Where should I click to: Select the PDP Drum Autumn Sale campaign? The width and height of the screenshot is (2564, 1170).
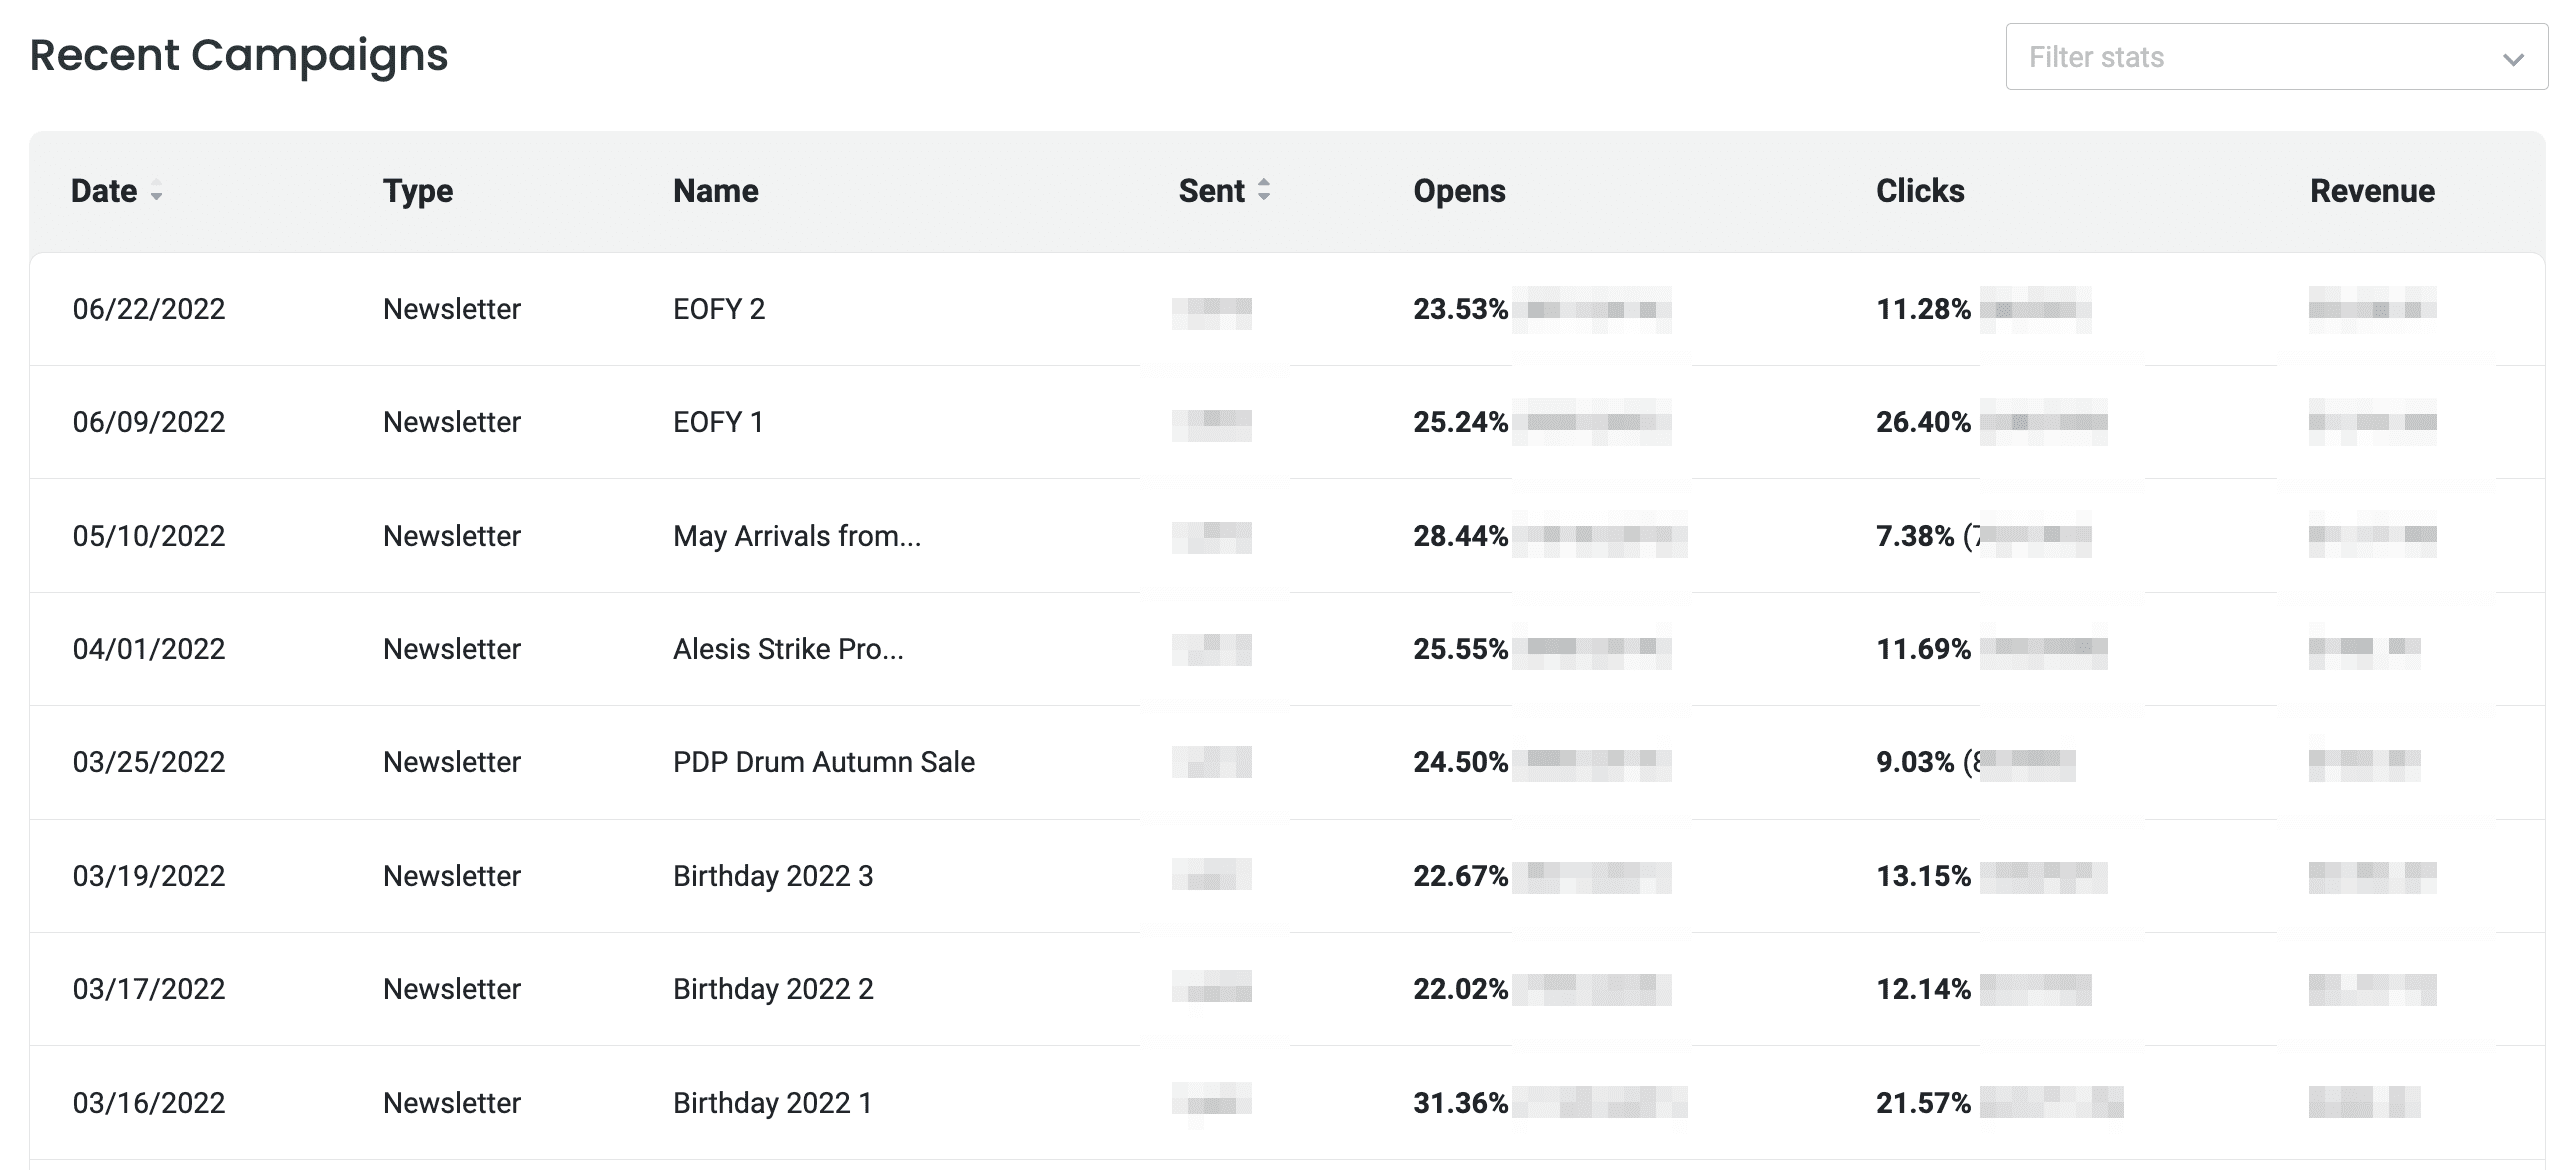tap(823, 762)
